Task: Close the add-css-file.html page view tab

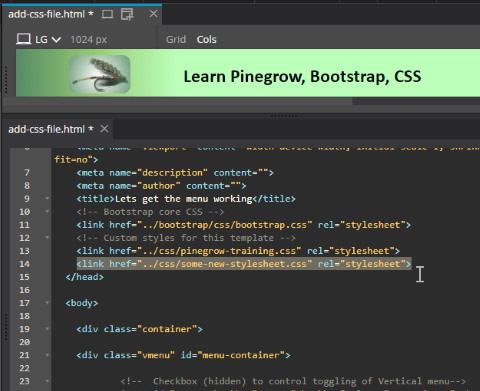Action: coord(153,14)
